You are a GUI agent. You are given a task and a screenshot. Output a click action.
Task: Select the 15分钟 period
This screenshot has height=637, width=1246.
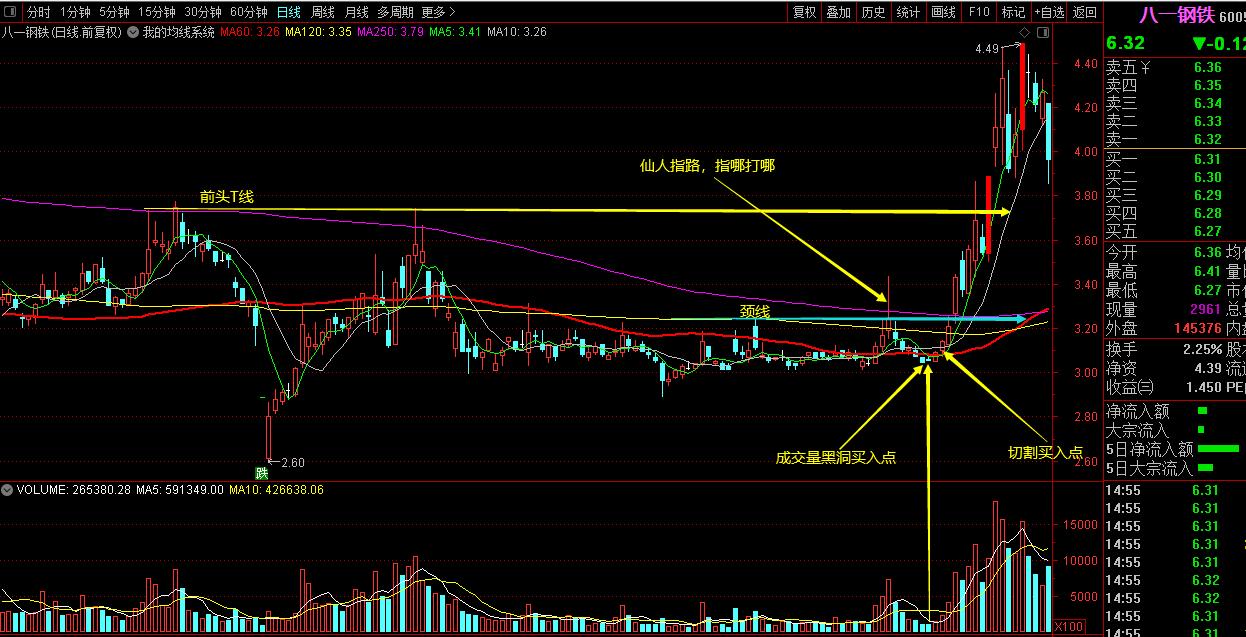(x=157, y=12)
